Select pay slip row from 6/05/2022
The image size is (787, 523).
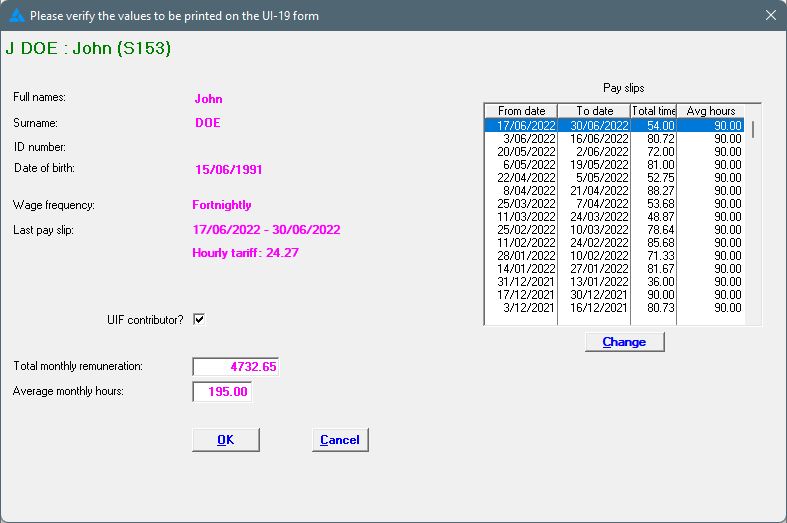coord(614,165)
